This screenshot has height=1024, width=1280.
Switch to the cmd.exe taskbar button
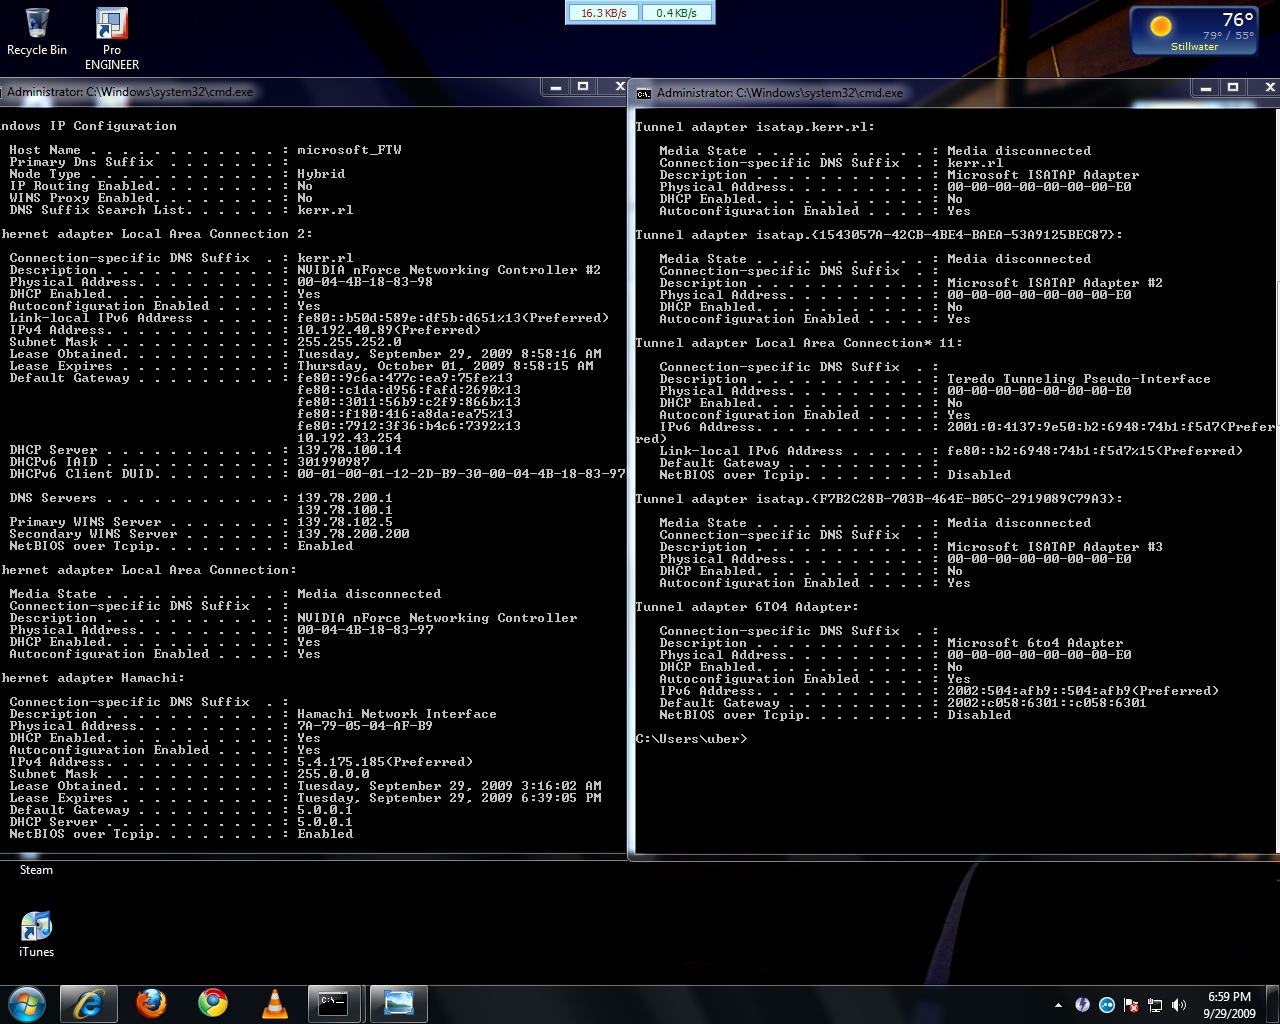333,1004
